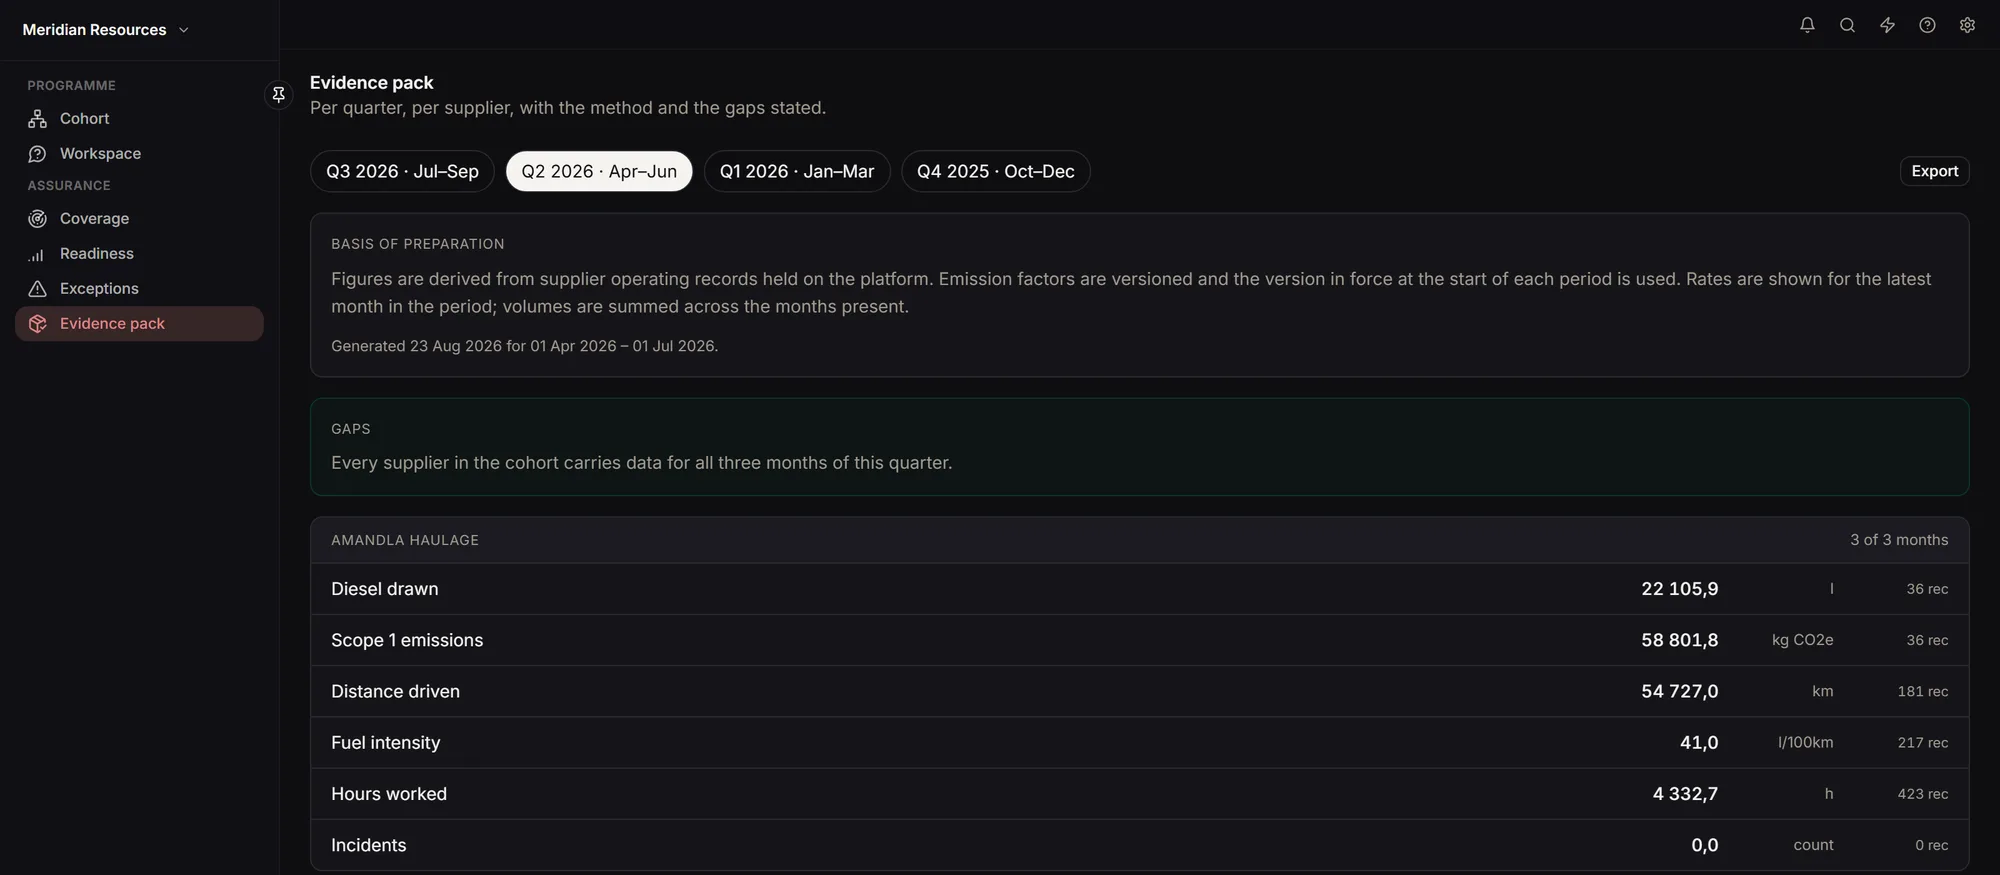The height and width of the screenshot is (875, 2000).
Task: Click the Evidence pack box icon
Action: click(37, 324)
